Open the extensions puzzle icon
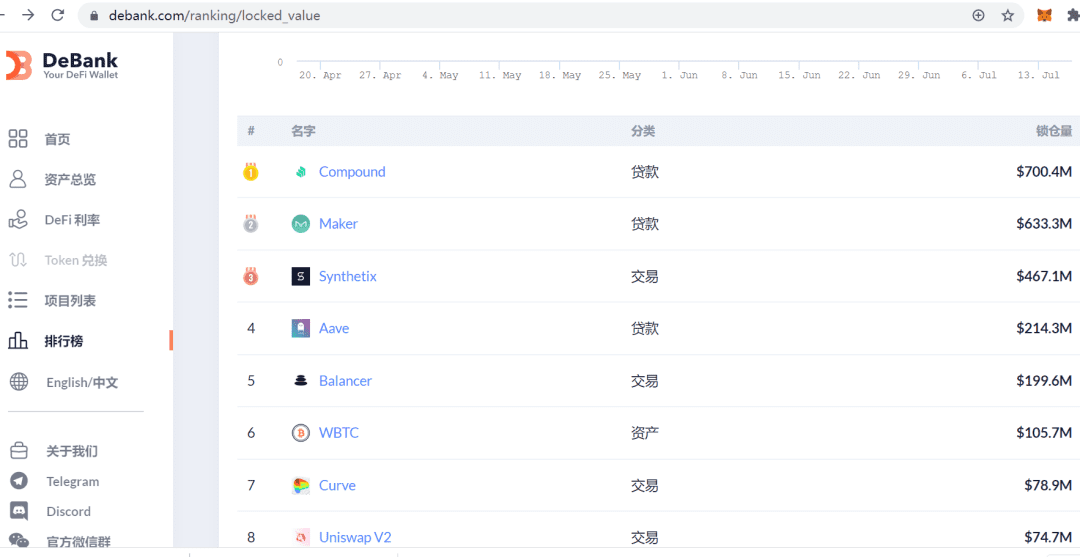 pyautogui.click(x=1073, y=15)
